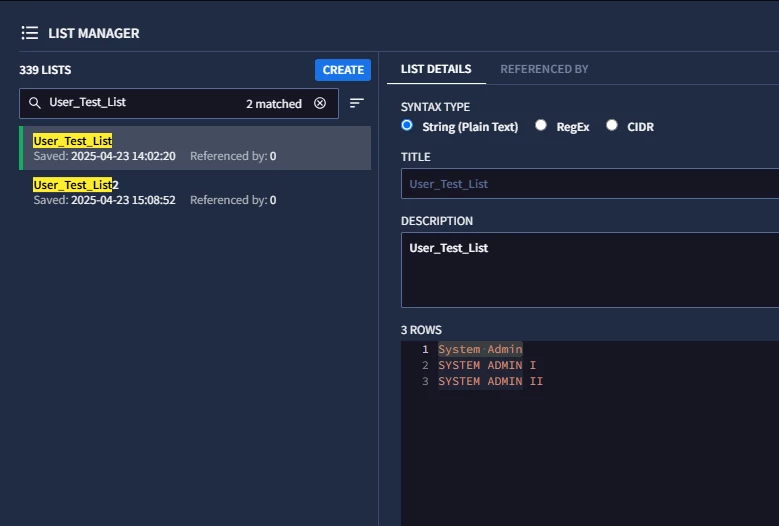Image resolution: width=779 pixels, height=526 pixels.
Task: Switch to the Referenced By tab
Action: [x=544, y=69]
